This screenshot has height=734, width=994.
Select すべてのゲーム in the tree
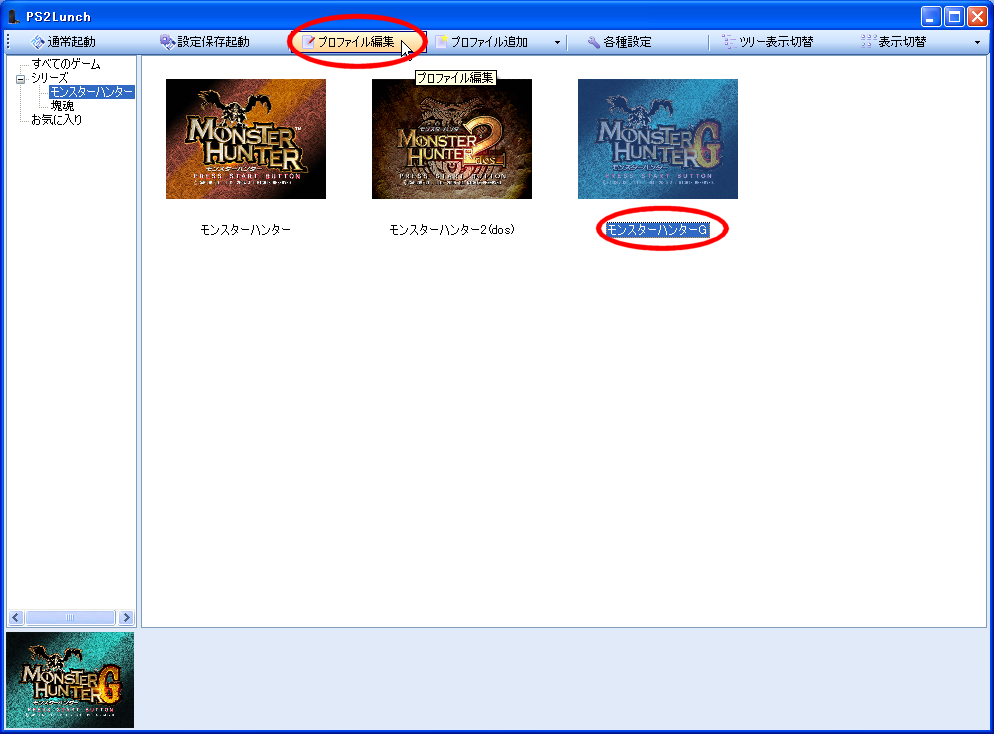click(66, 64)
